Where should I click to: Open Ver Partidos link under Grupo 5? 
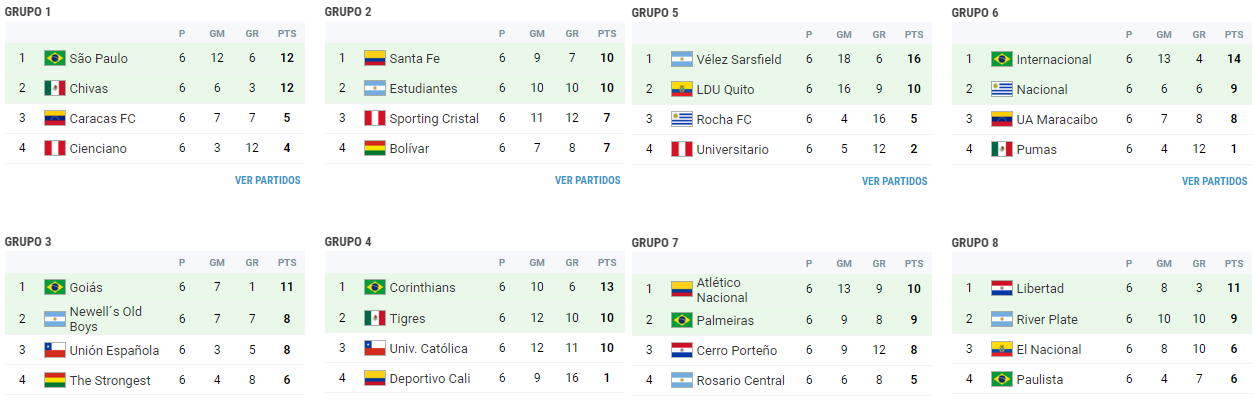pyautogui.click(x=895, y=182)
